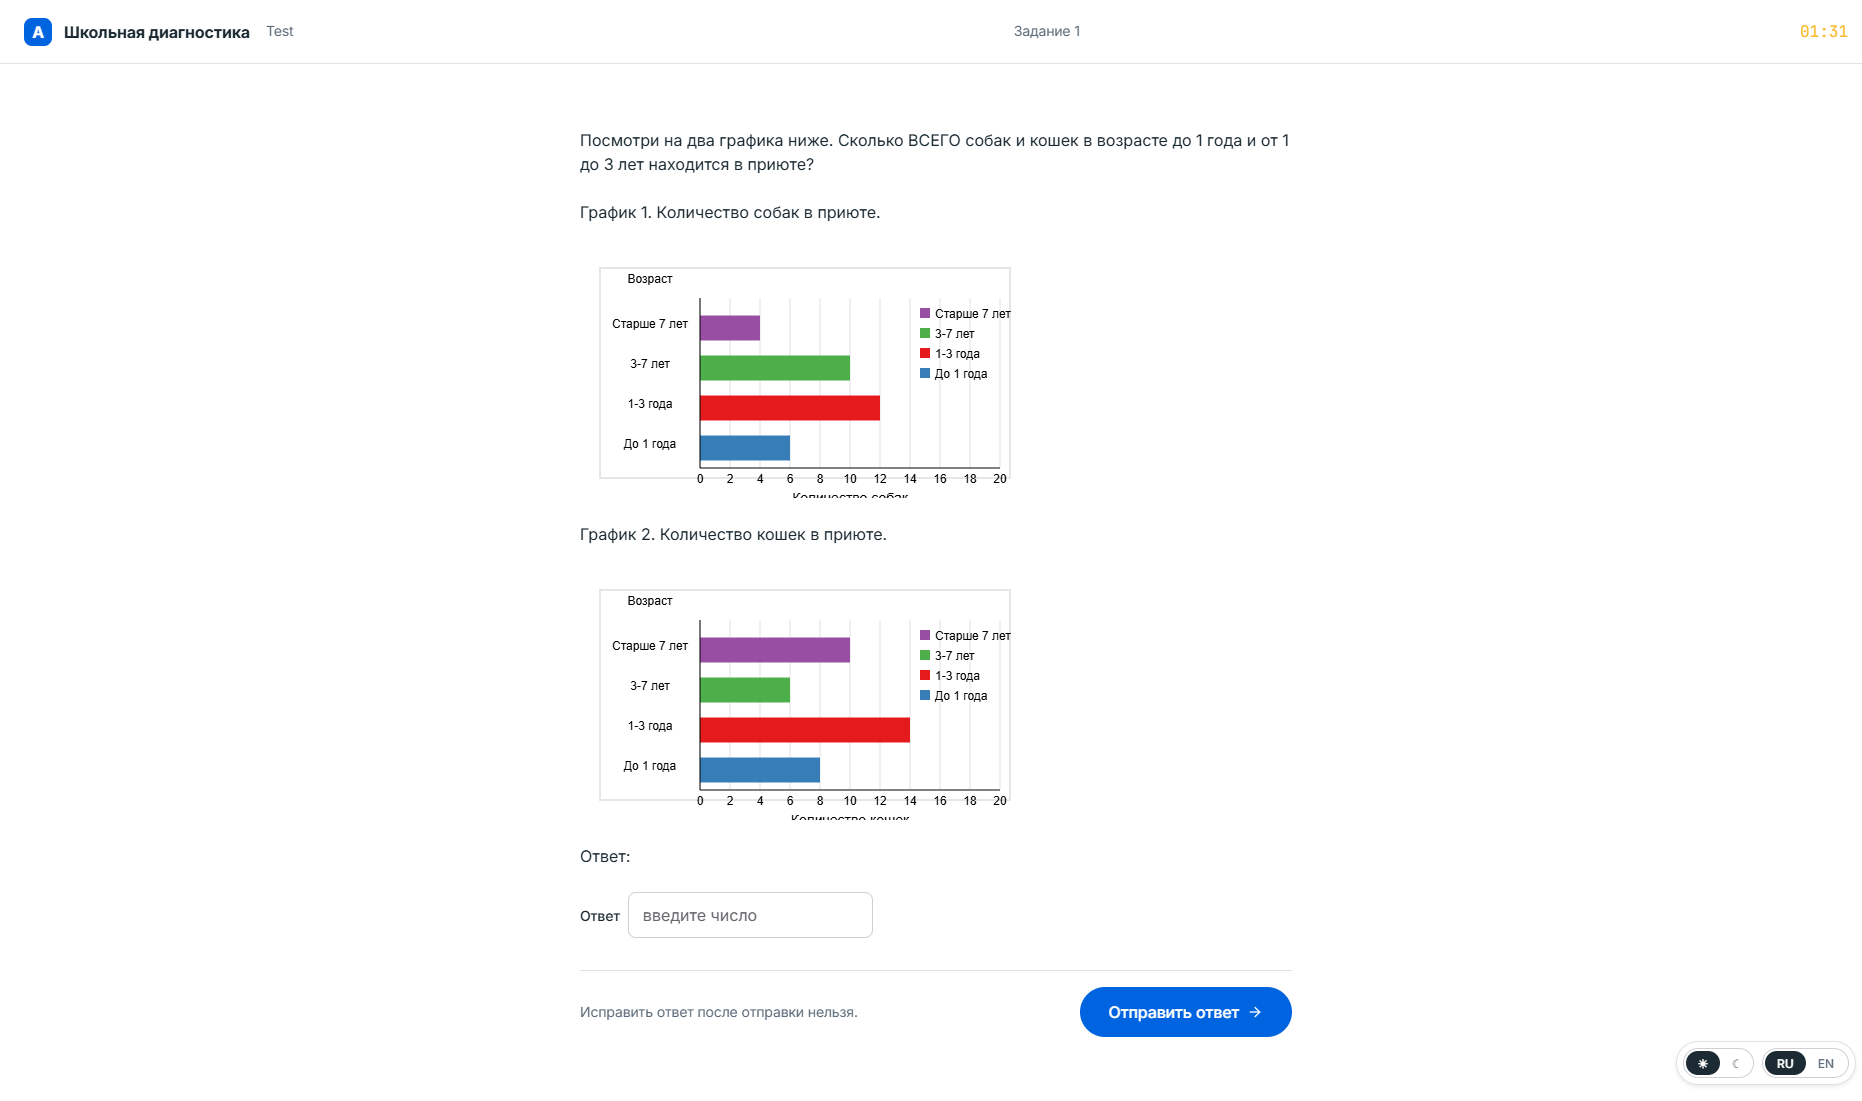Click the green 3-7 лет bar in dogs chart

click(x=775, y=368)
